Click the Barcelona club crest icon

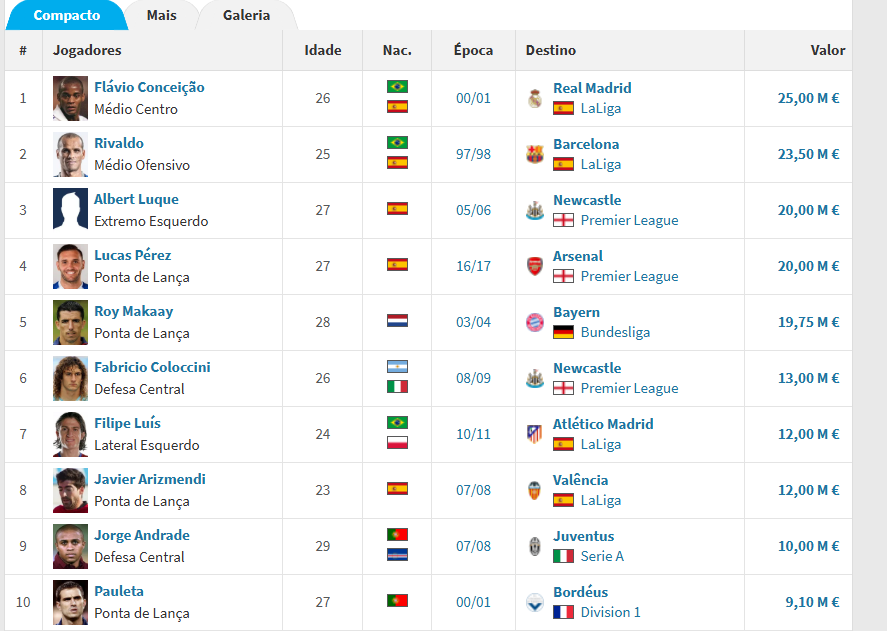point(535,154)
